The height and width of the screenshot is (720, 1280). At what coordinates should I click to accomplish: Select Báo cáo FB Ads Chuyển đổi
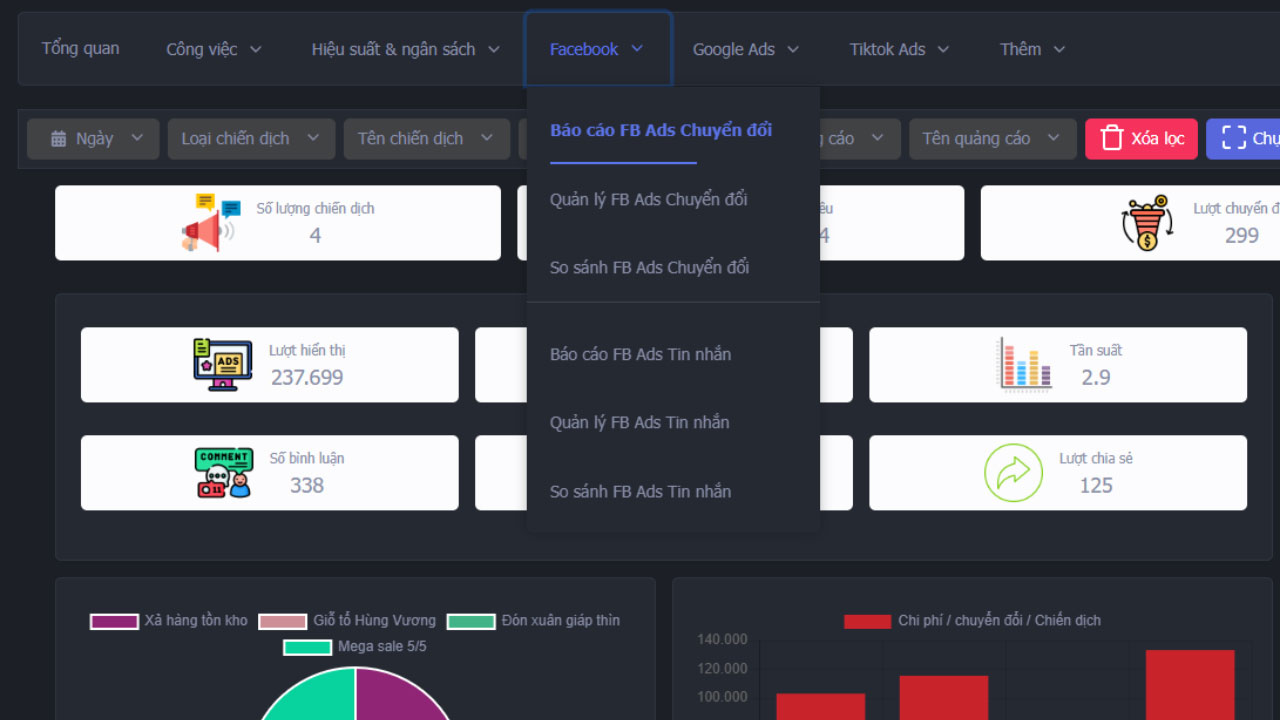(661, 130)
